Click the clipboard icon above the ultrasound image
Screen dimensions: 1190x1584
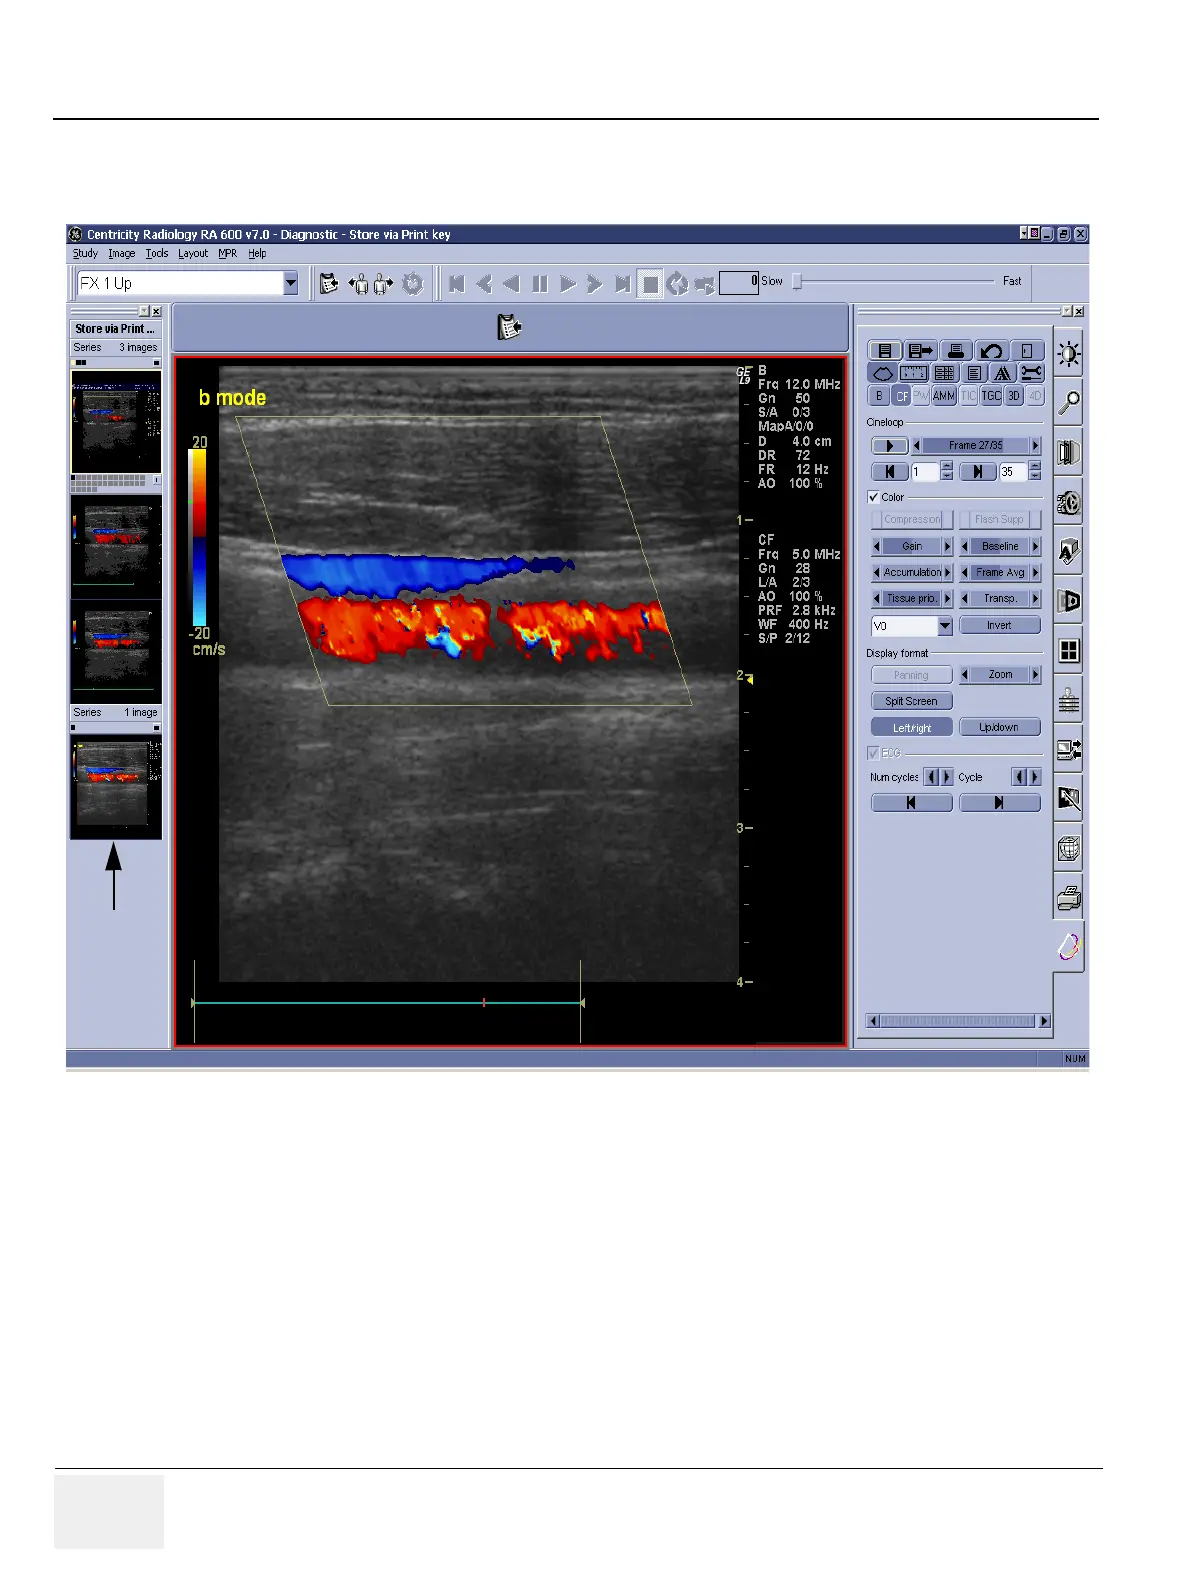pos(509,327)
